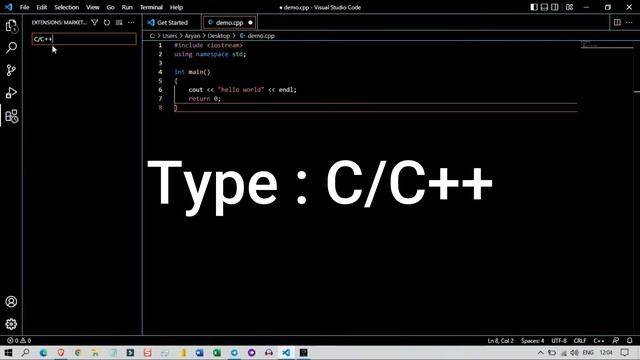This screenshot has height=360, width=640.
Task: Open the Explorer view in activity bar
Action: point(11,26)
